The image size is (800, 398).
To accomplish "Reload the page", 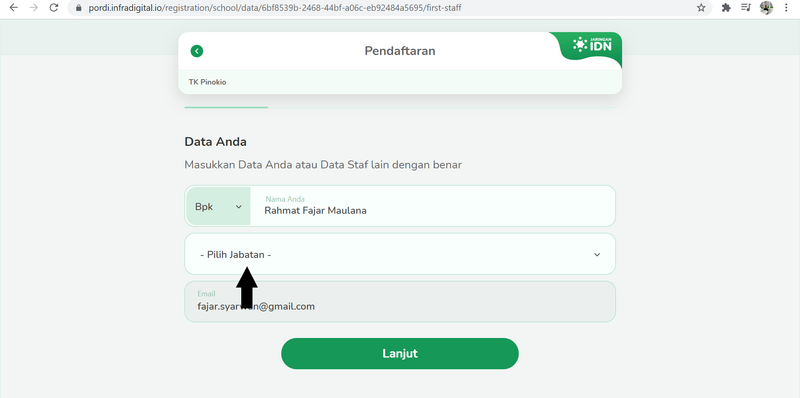I will coord(54,8).
